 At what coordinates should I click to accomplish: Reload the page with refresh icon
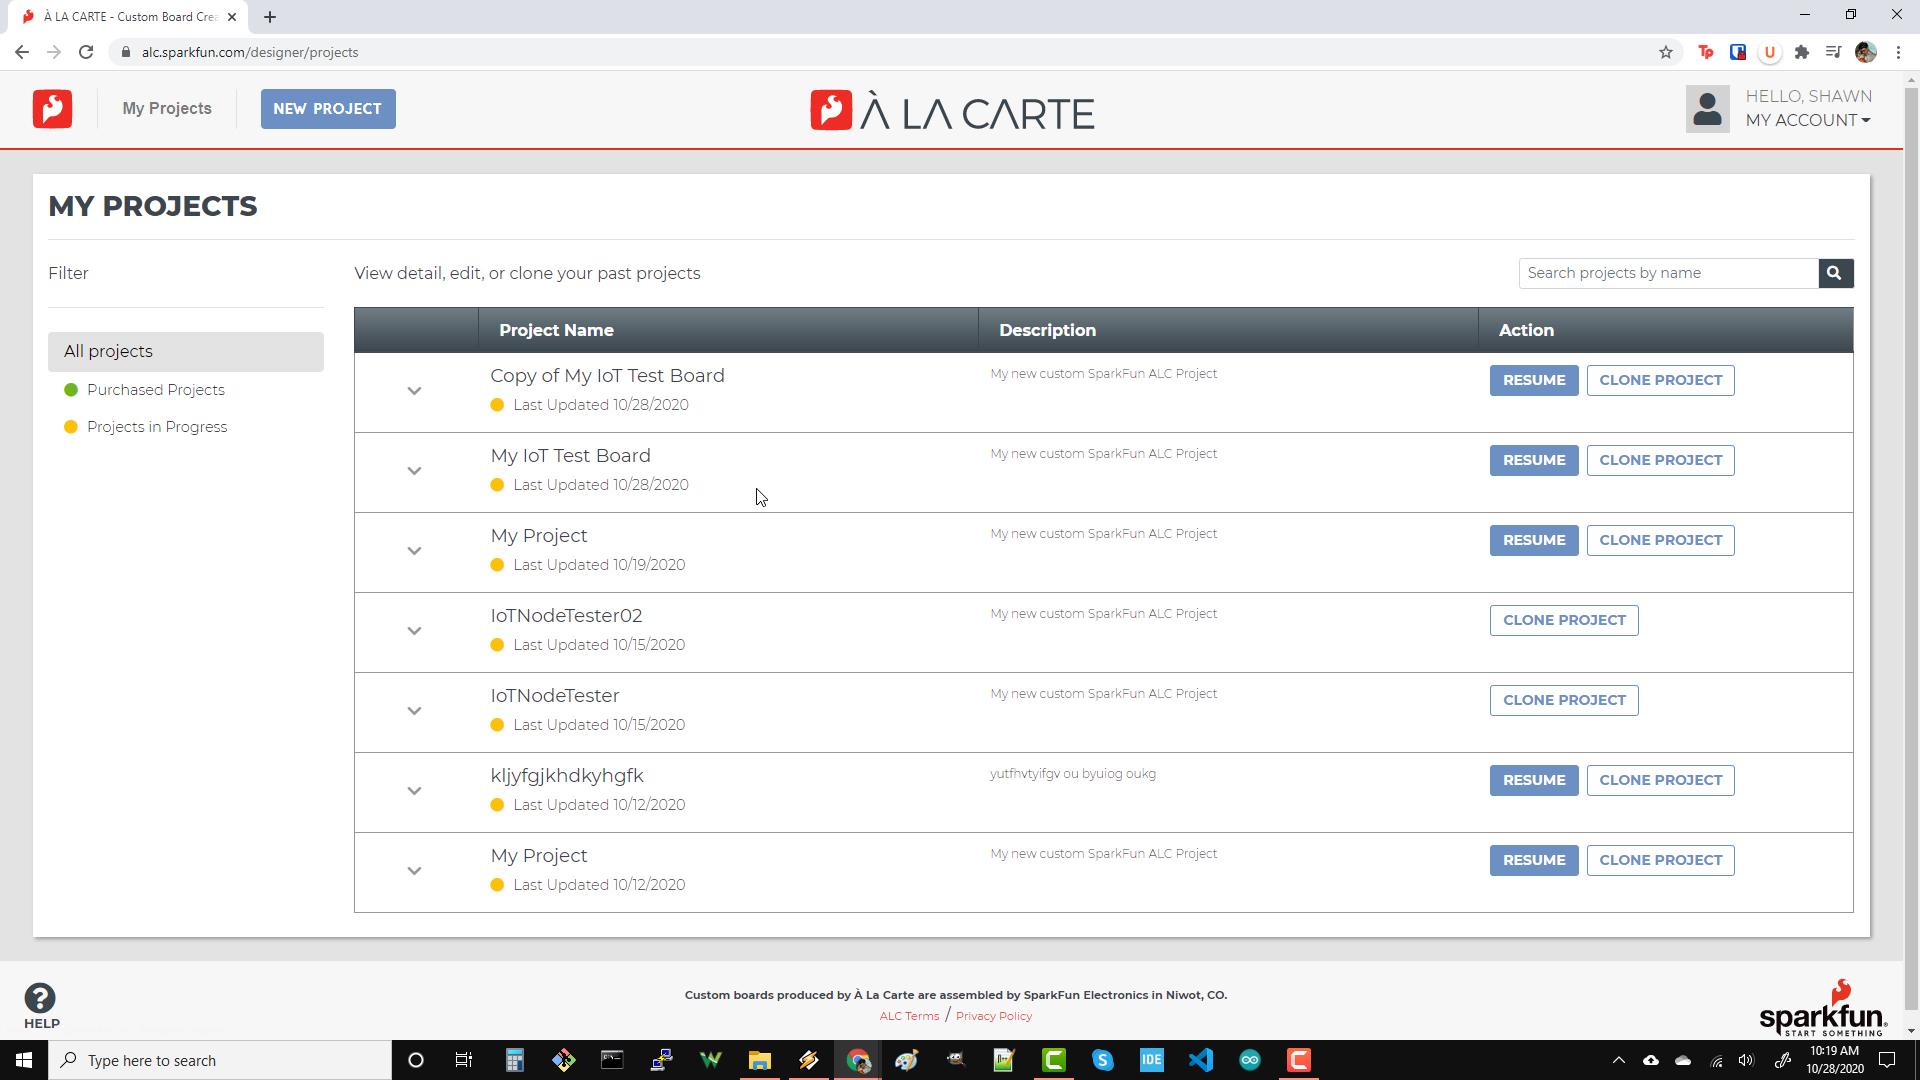click(86, 52)
